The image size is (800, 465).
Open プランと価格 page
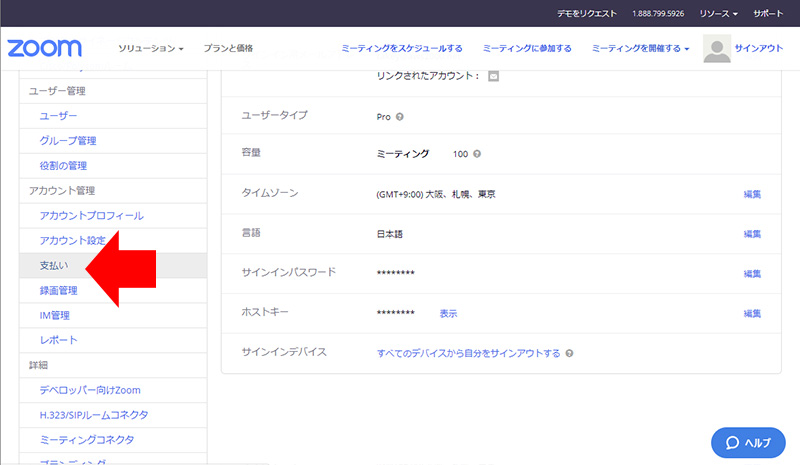pos(227,48)
